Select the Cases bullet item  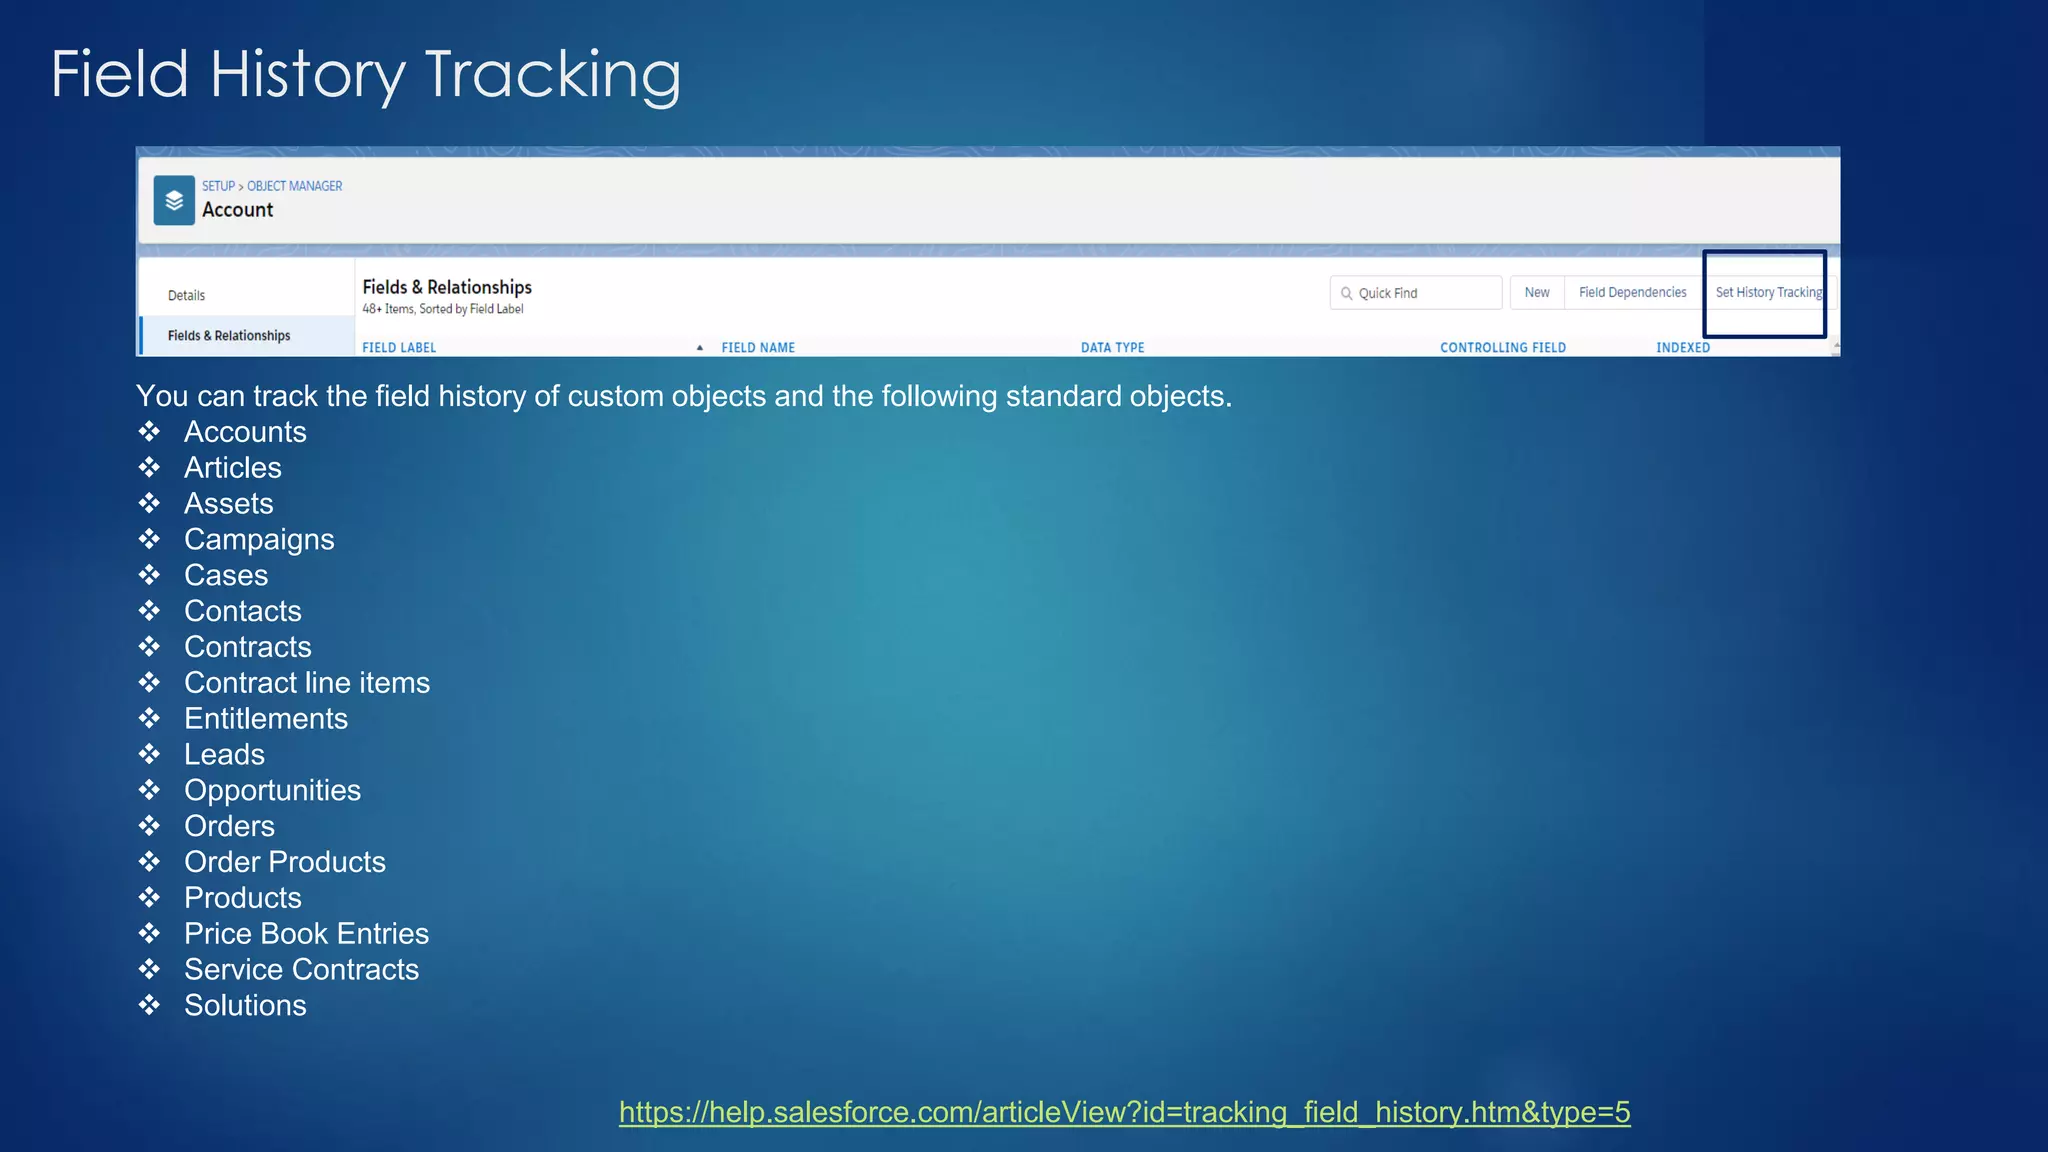point(226,576)
